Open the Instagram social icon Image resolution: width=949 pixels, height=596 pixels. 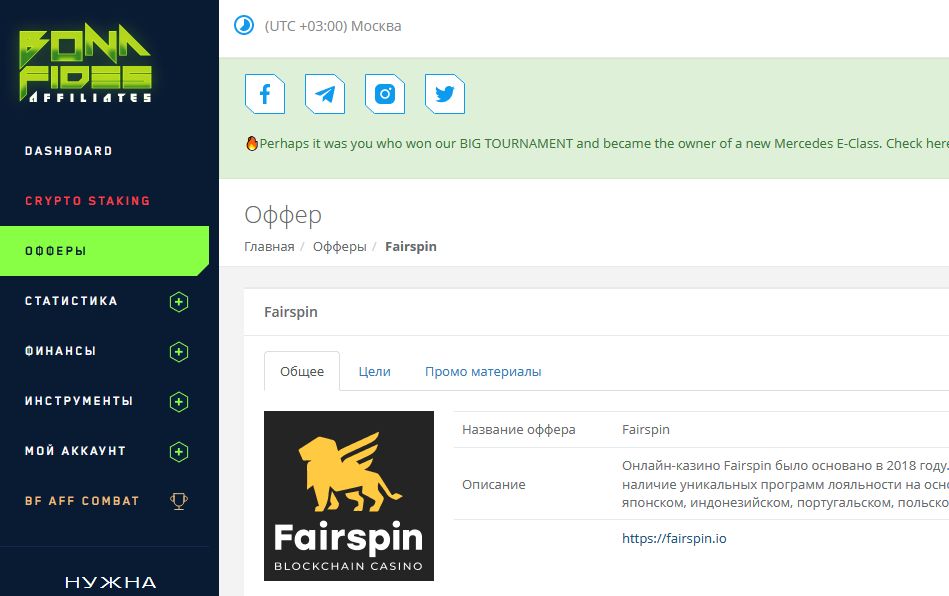pos(385,94)
